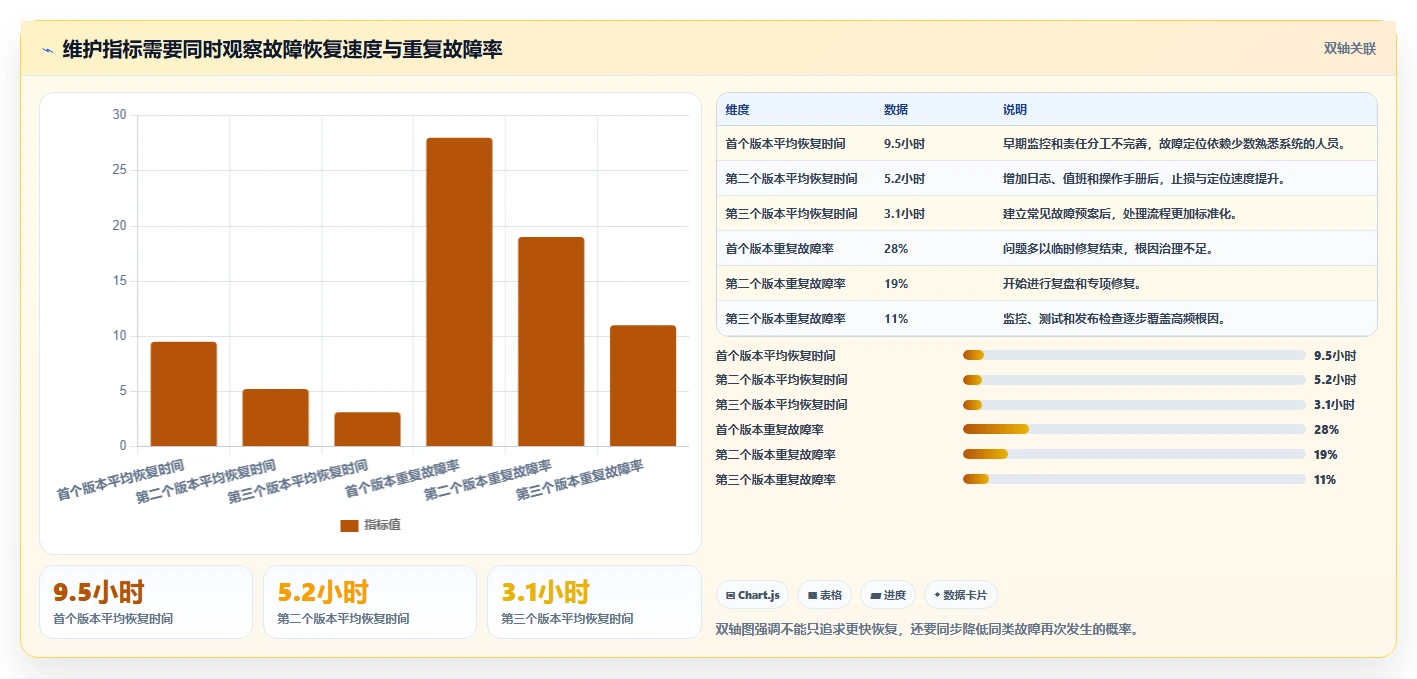This screenshot has height=679, width=1417.
Task: Click description starting with 早期监控和责任分工不完善
Action: 1174,144
